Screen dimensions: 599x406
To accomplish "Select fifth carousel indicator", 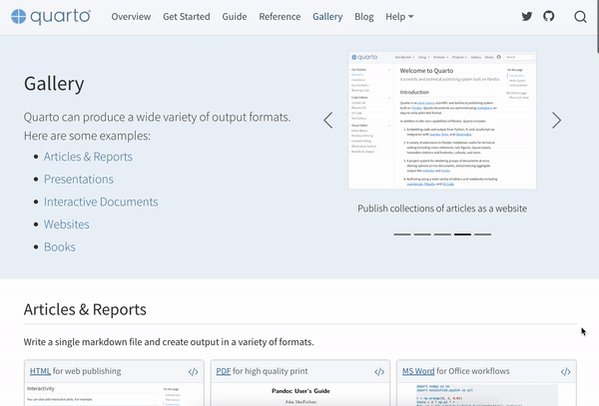I will coord(482,234).
